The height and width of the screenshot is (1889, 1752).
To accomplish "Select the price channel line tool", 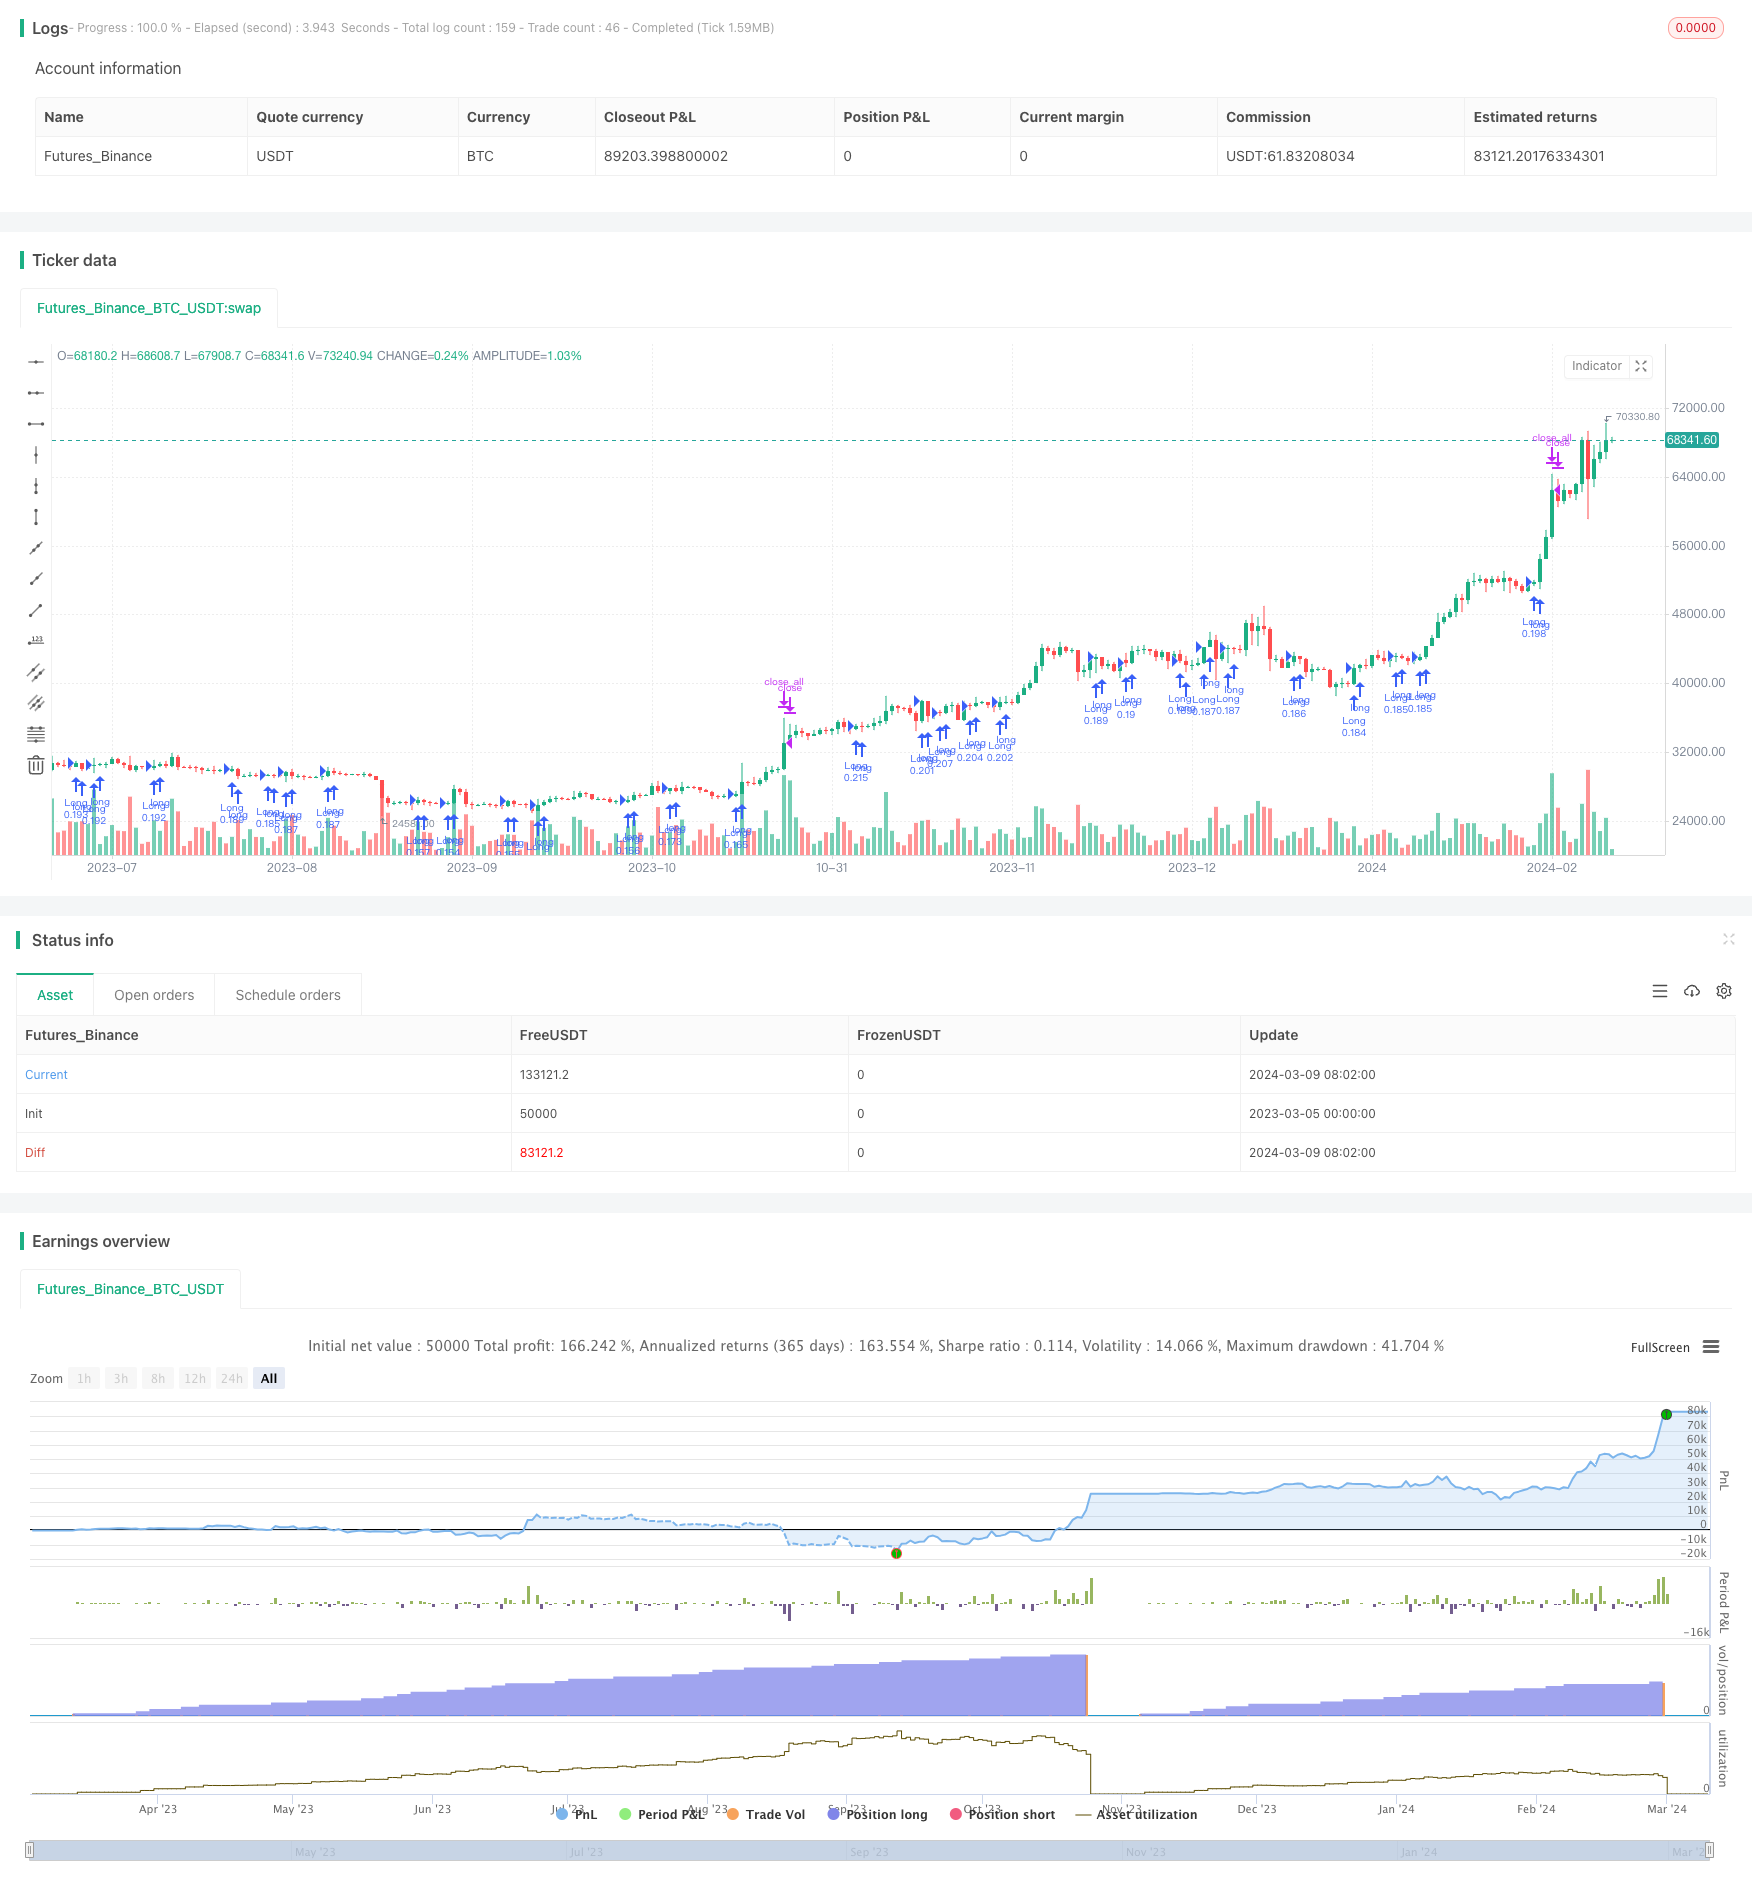I will coord(36,672).
